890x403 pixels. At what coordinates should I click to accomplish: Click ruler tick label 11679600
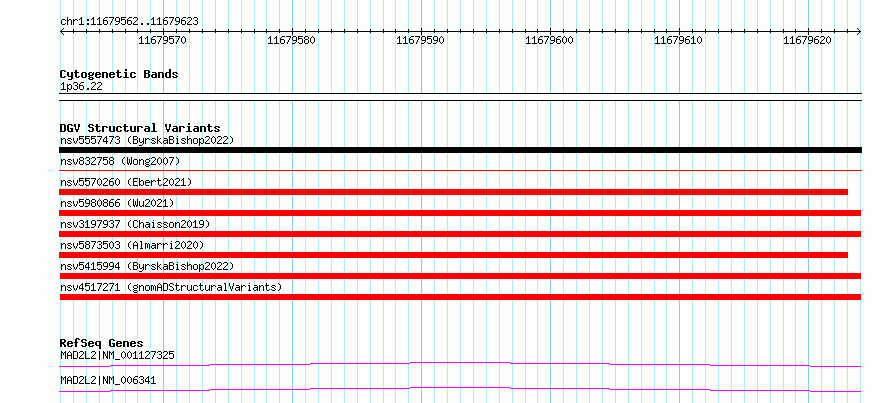tap(549, 40)
